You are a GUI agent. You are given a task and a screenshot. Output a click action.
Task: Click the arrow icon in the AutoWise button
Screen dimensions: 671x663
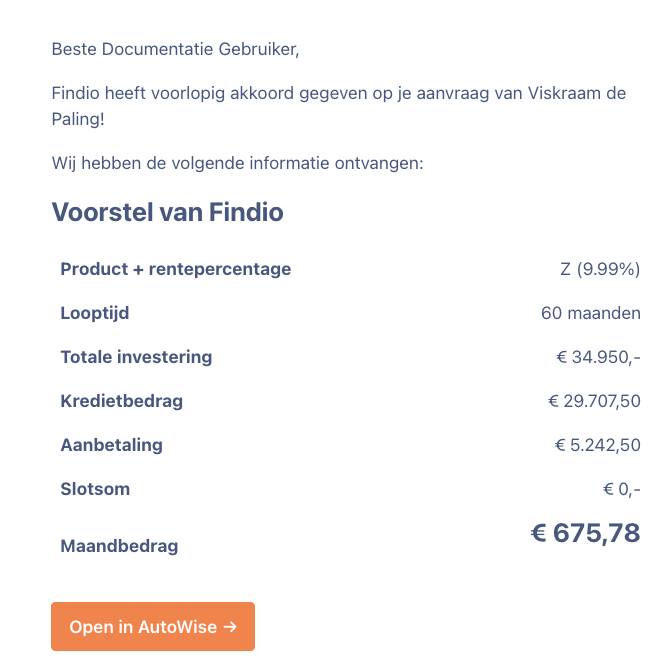tap(230, 627)
